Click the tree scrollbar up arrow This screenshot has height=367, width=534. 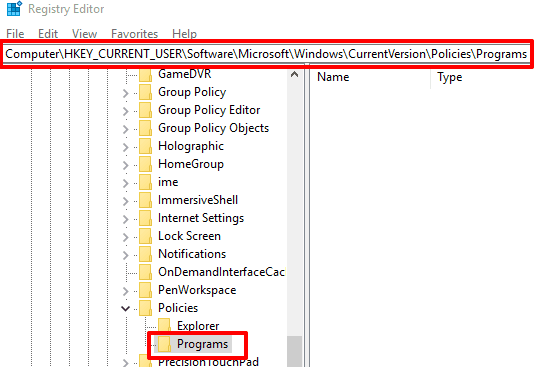[295, 75]
